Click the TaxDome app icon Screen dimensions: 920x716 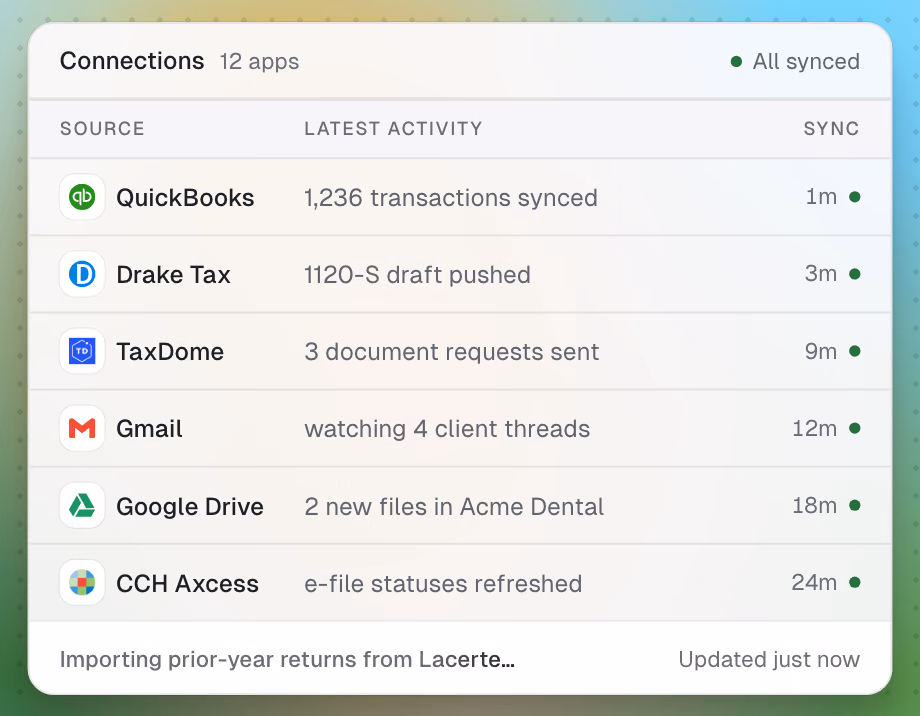tap(82, 351)
